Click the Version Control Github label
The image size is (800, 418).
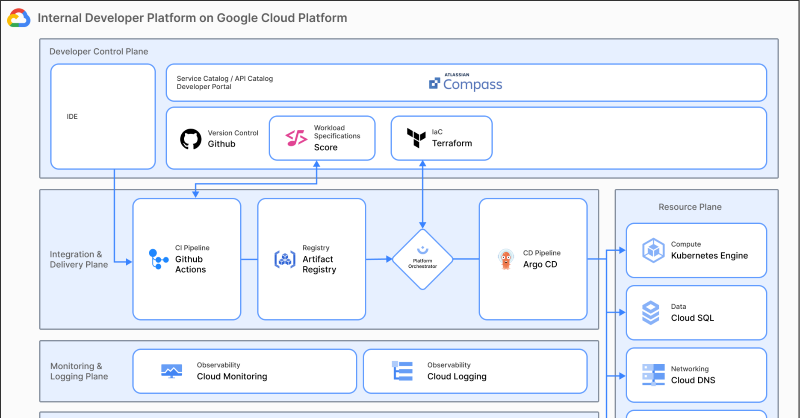coord(233,138)
